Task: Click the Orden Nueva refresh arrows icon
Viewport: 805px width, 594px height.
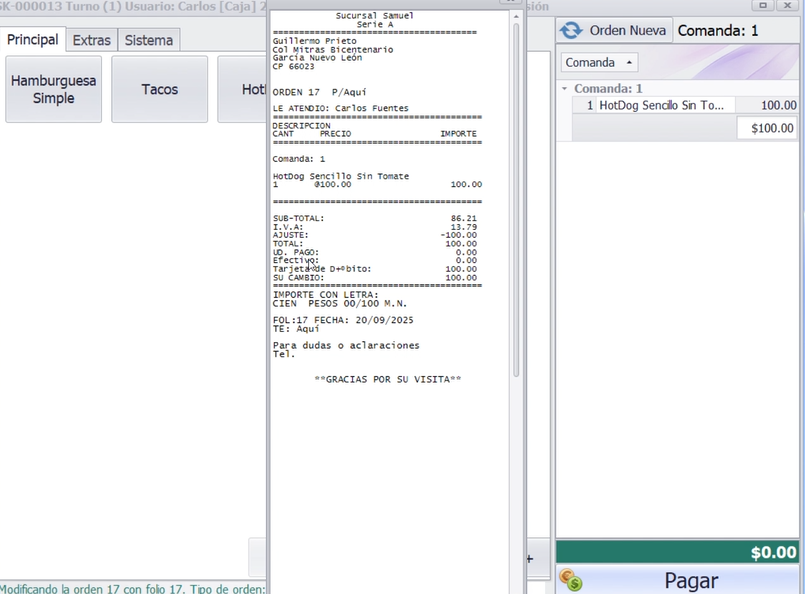Action: [x=572, y=31]
